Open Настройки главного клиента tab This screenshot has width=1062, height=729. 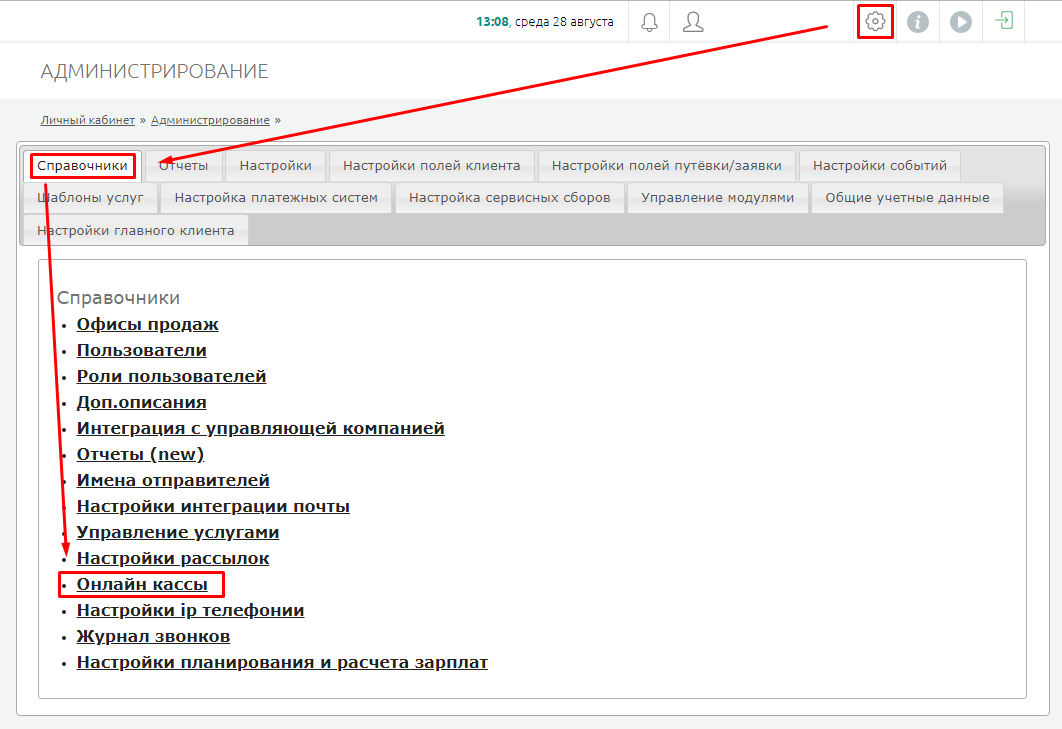coord(136,230)
